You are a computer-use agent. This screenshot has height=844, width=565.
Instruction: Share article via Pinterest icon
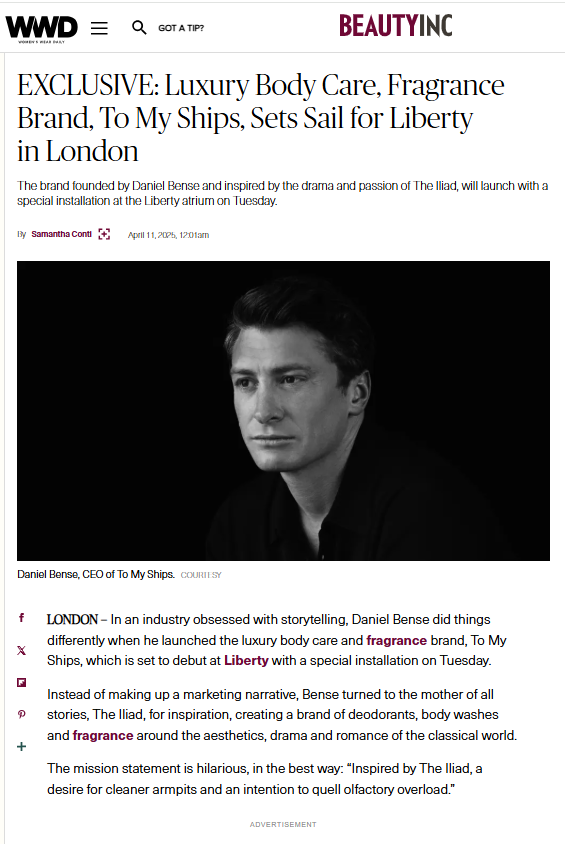22,714
